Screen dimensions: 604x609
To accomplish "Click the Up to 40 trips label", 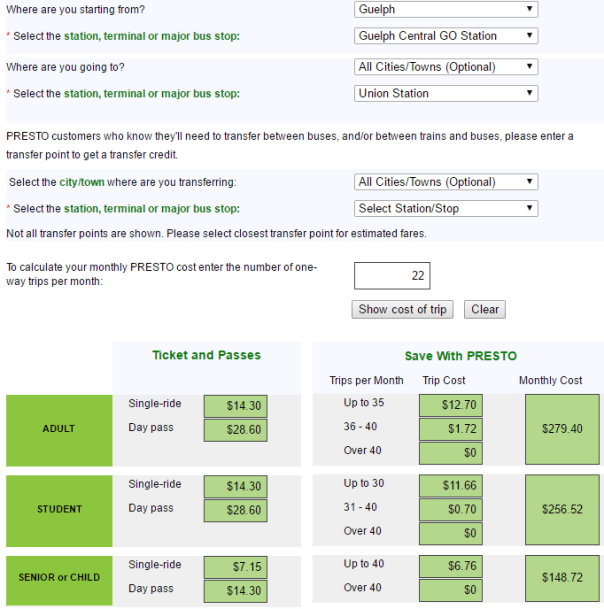I will pyautogui.click(x=364, y=564).
